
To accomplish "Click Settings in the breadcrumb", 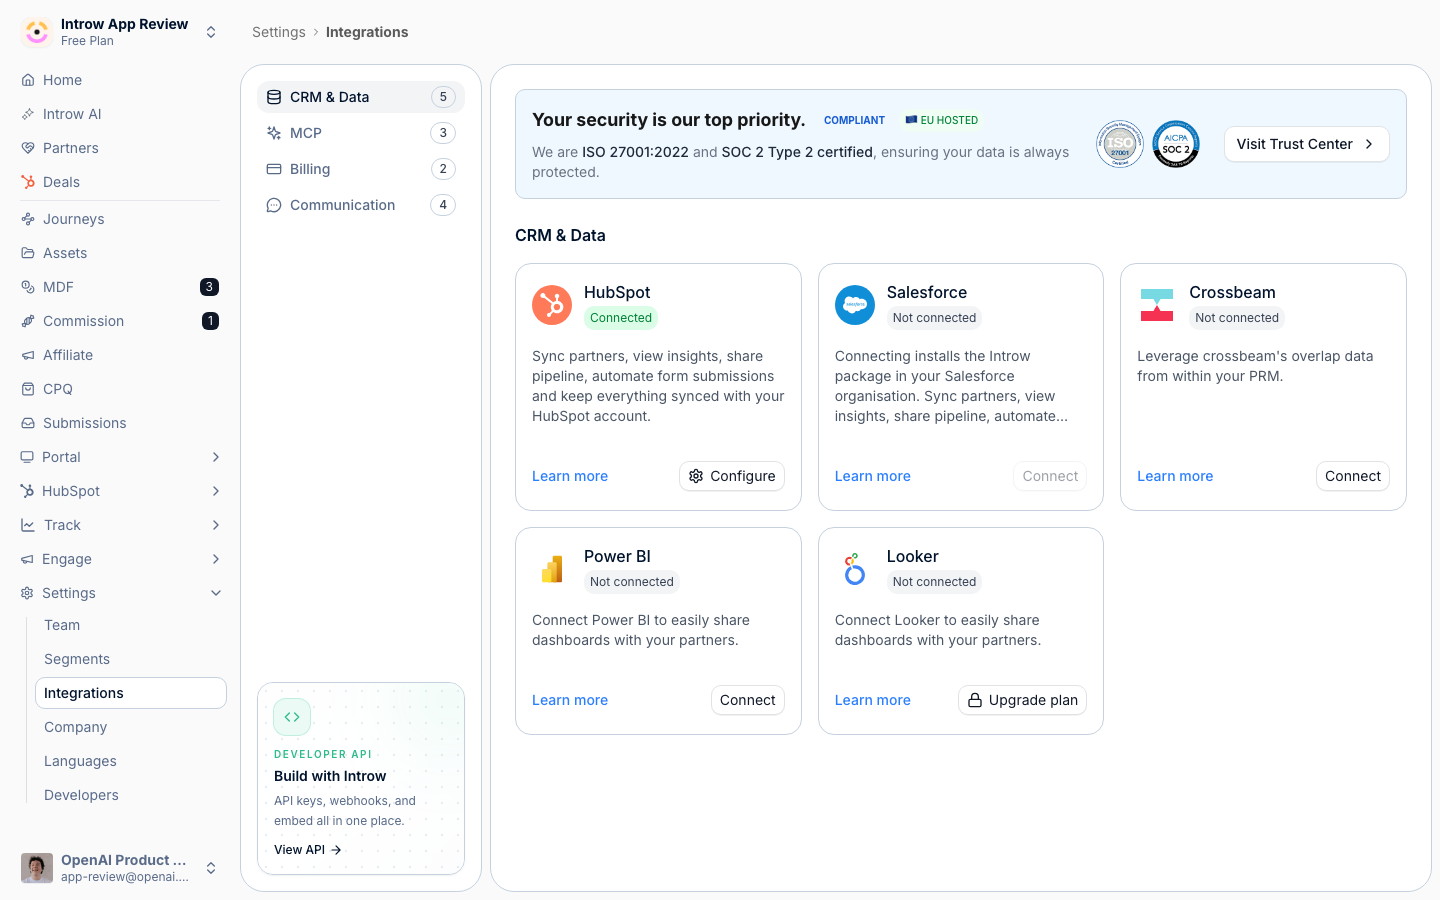I will (279, 32).
